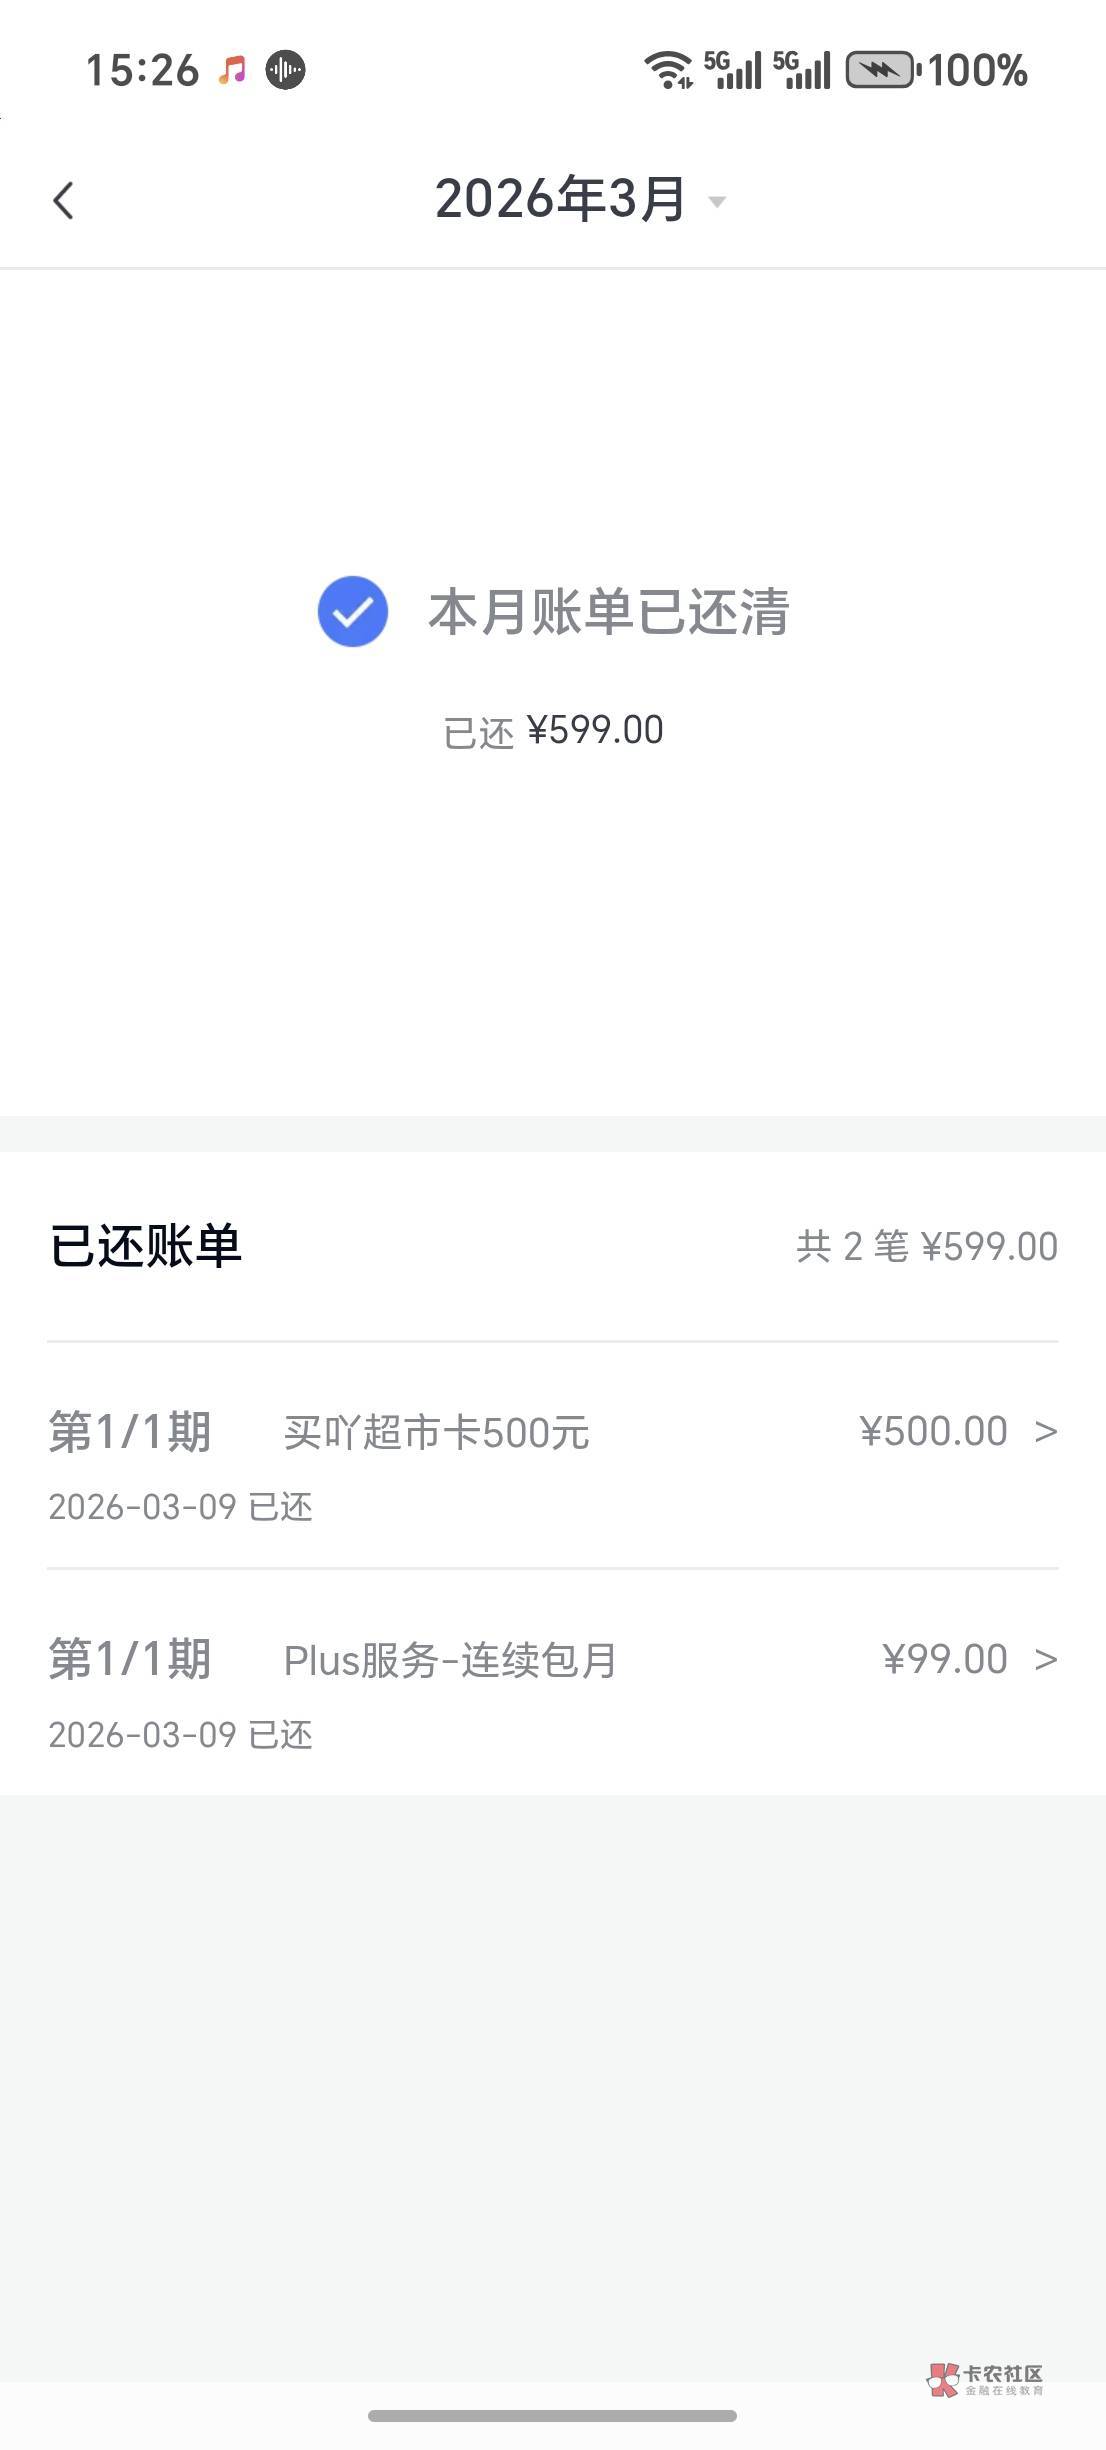Expand the ¥99.00 bill chevron

(x=1046, y=1660)
